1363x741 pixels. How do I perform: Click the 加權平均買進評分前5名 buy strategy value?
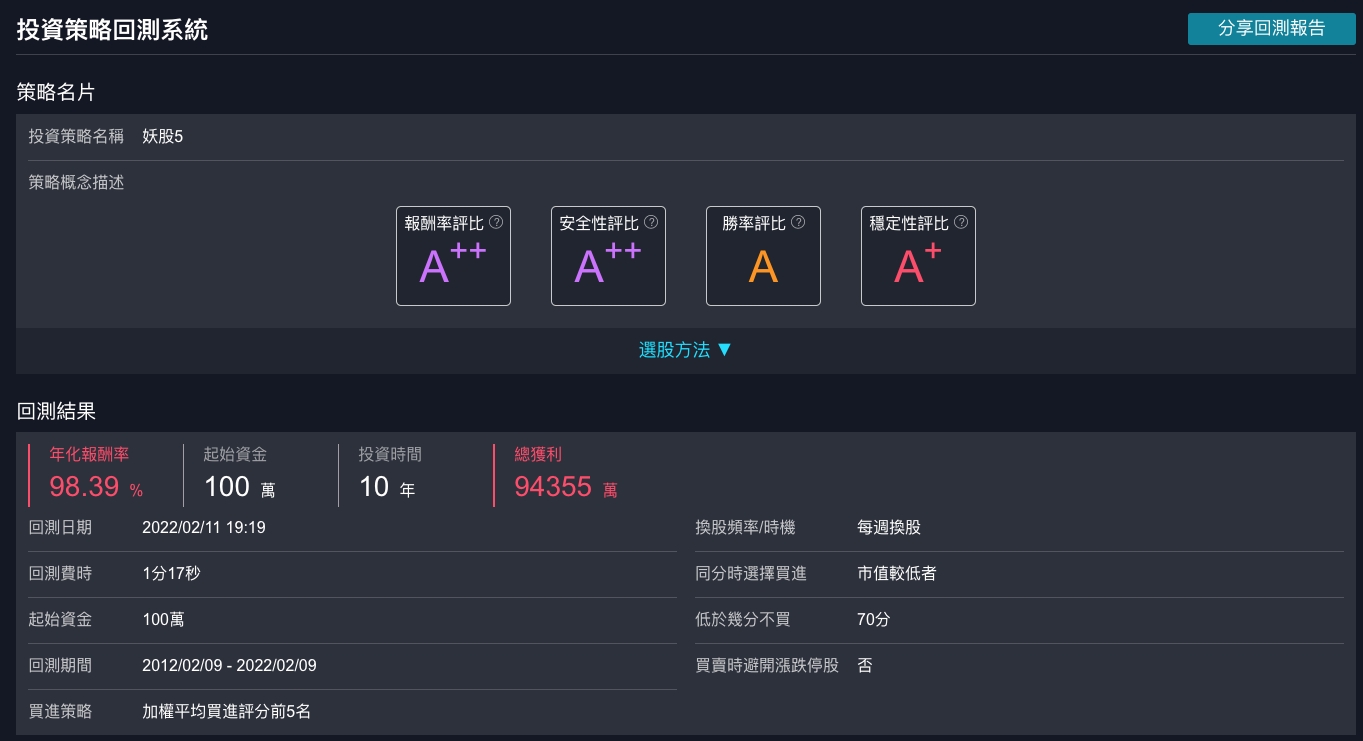226,712
